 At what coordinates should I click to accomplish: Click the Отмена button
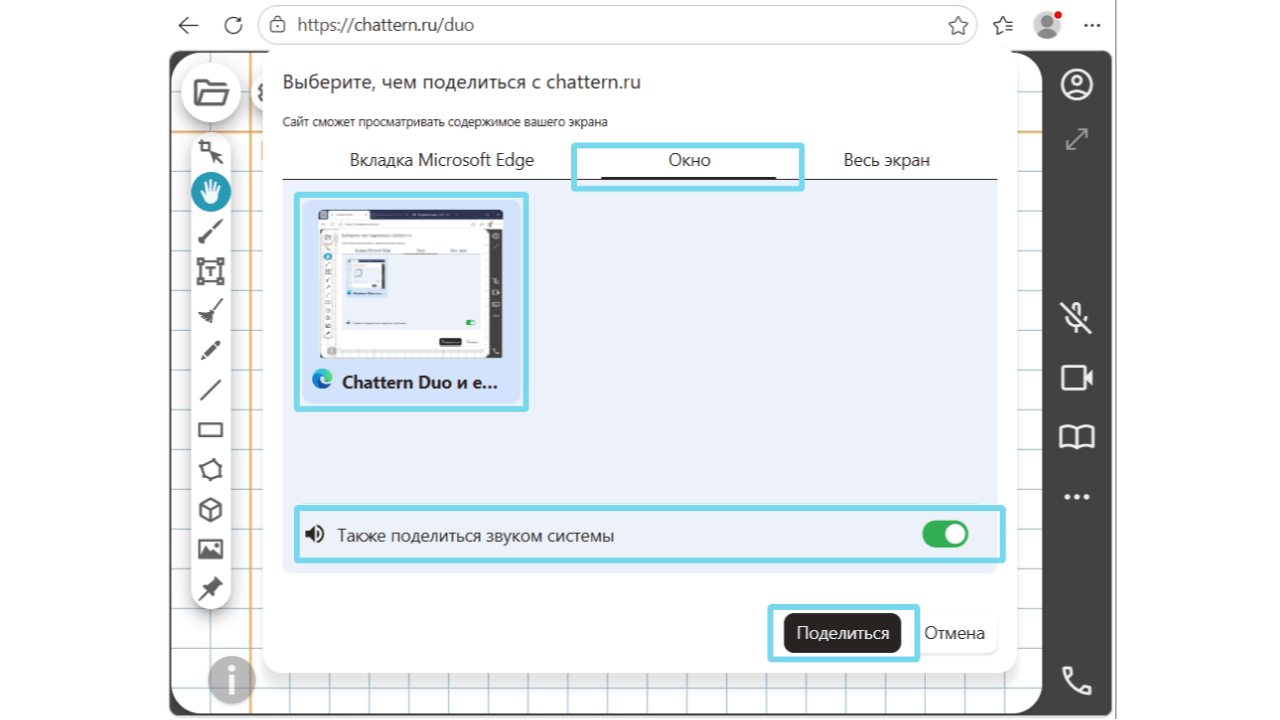[955, 633]
